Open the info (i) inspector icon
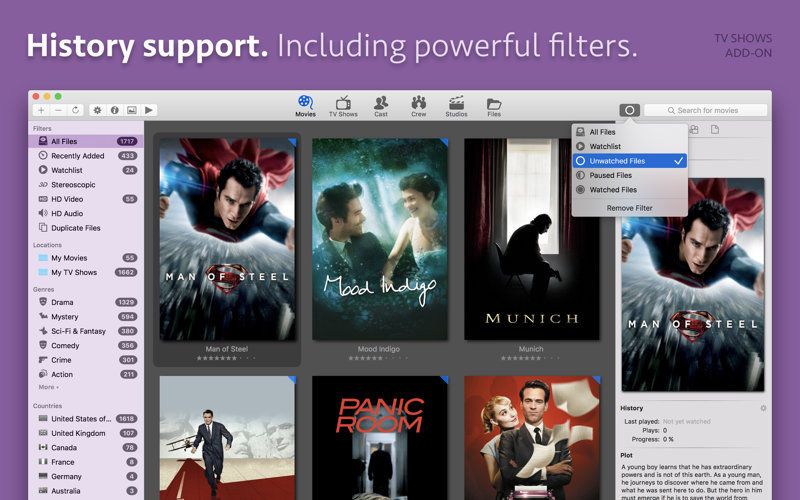 pos(114,110)
